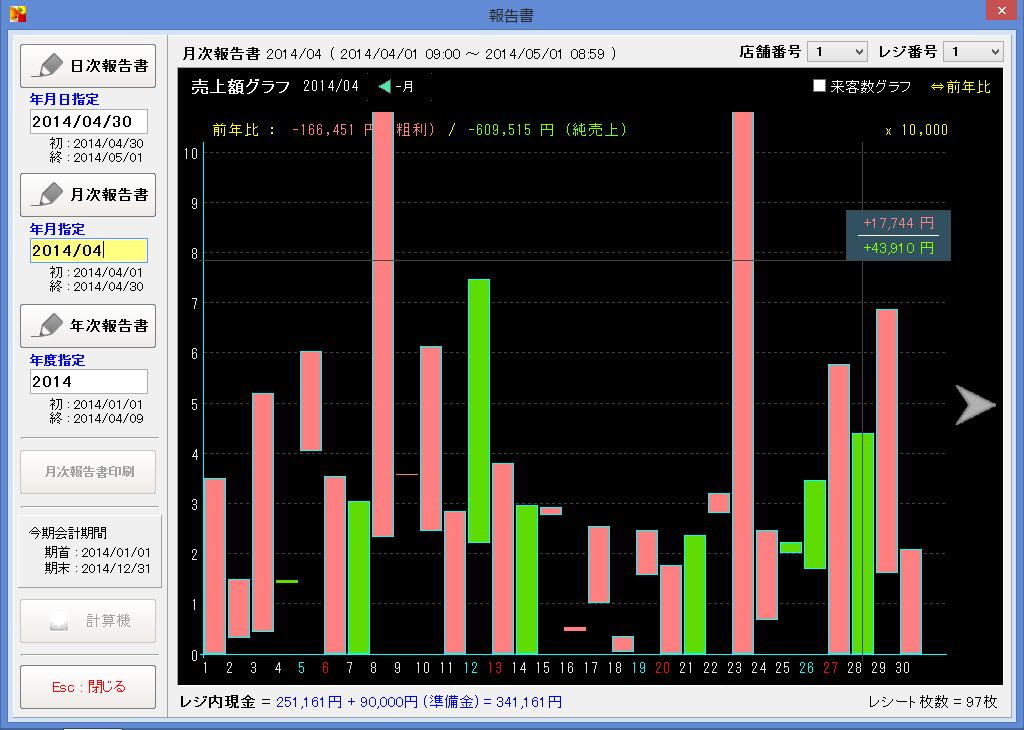Open the 店舗番号 dropdown
This screenshot has width=1024, height=730.
(837, 52)
